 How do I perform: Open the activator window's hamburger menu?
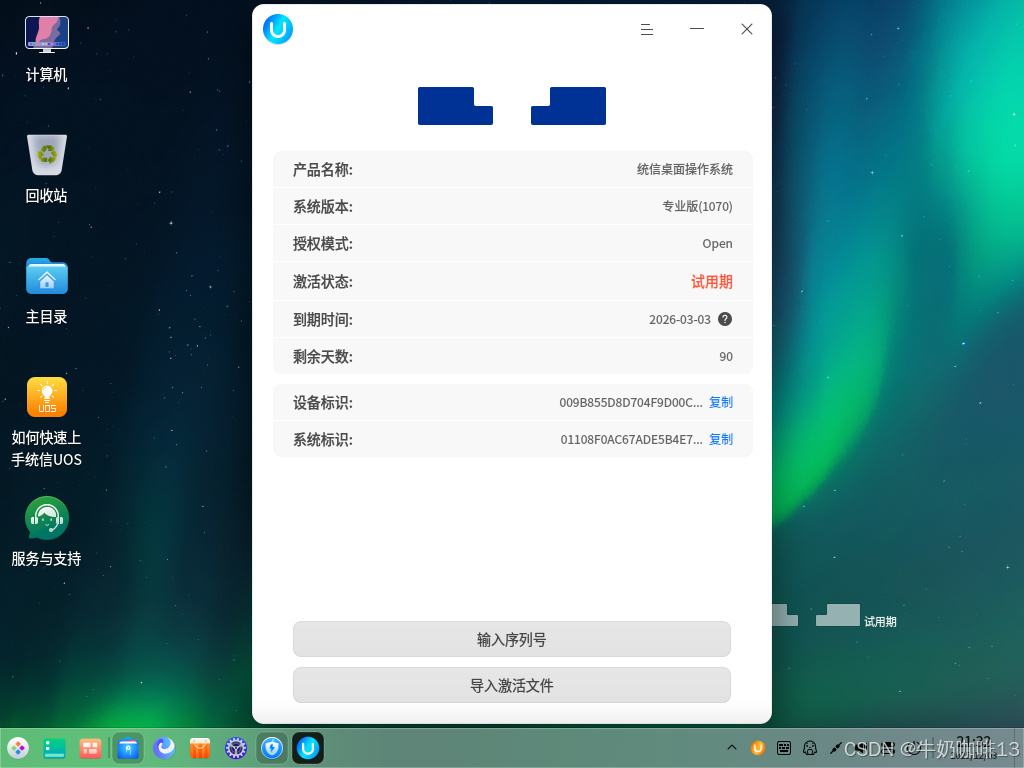tap(647, 29)
